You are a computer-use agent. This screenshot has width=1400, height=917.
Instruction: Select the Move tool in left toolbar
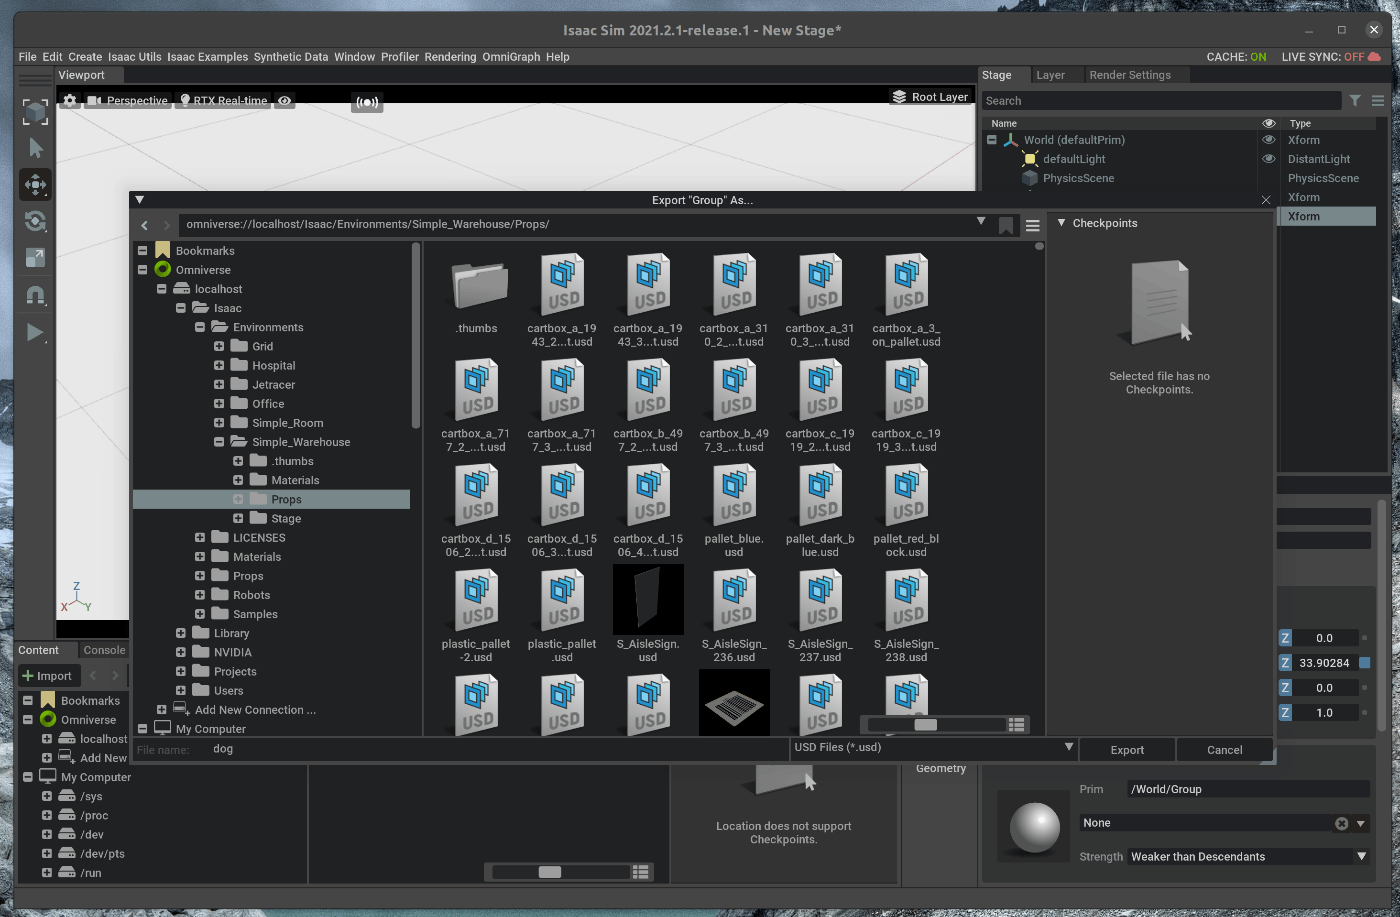pos(35,185)
